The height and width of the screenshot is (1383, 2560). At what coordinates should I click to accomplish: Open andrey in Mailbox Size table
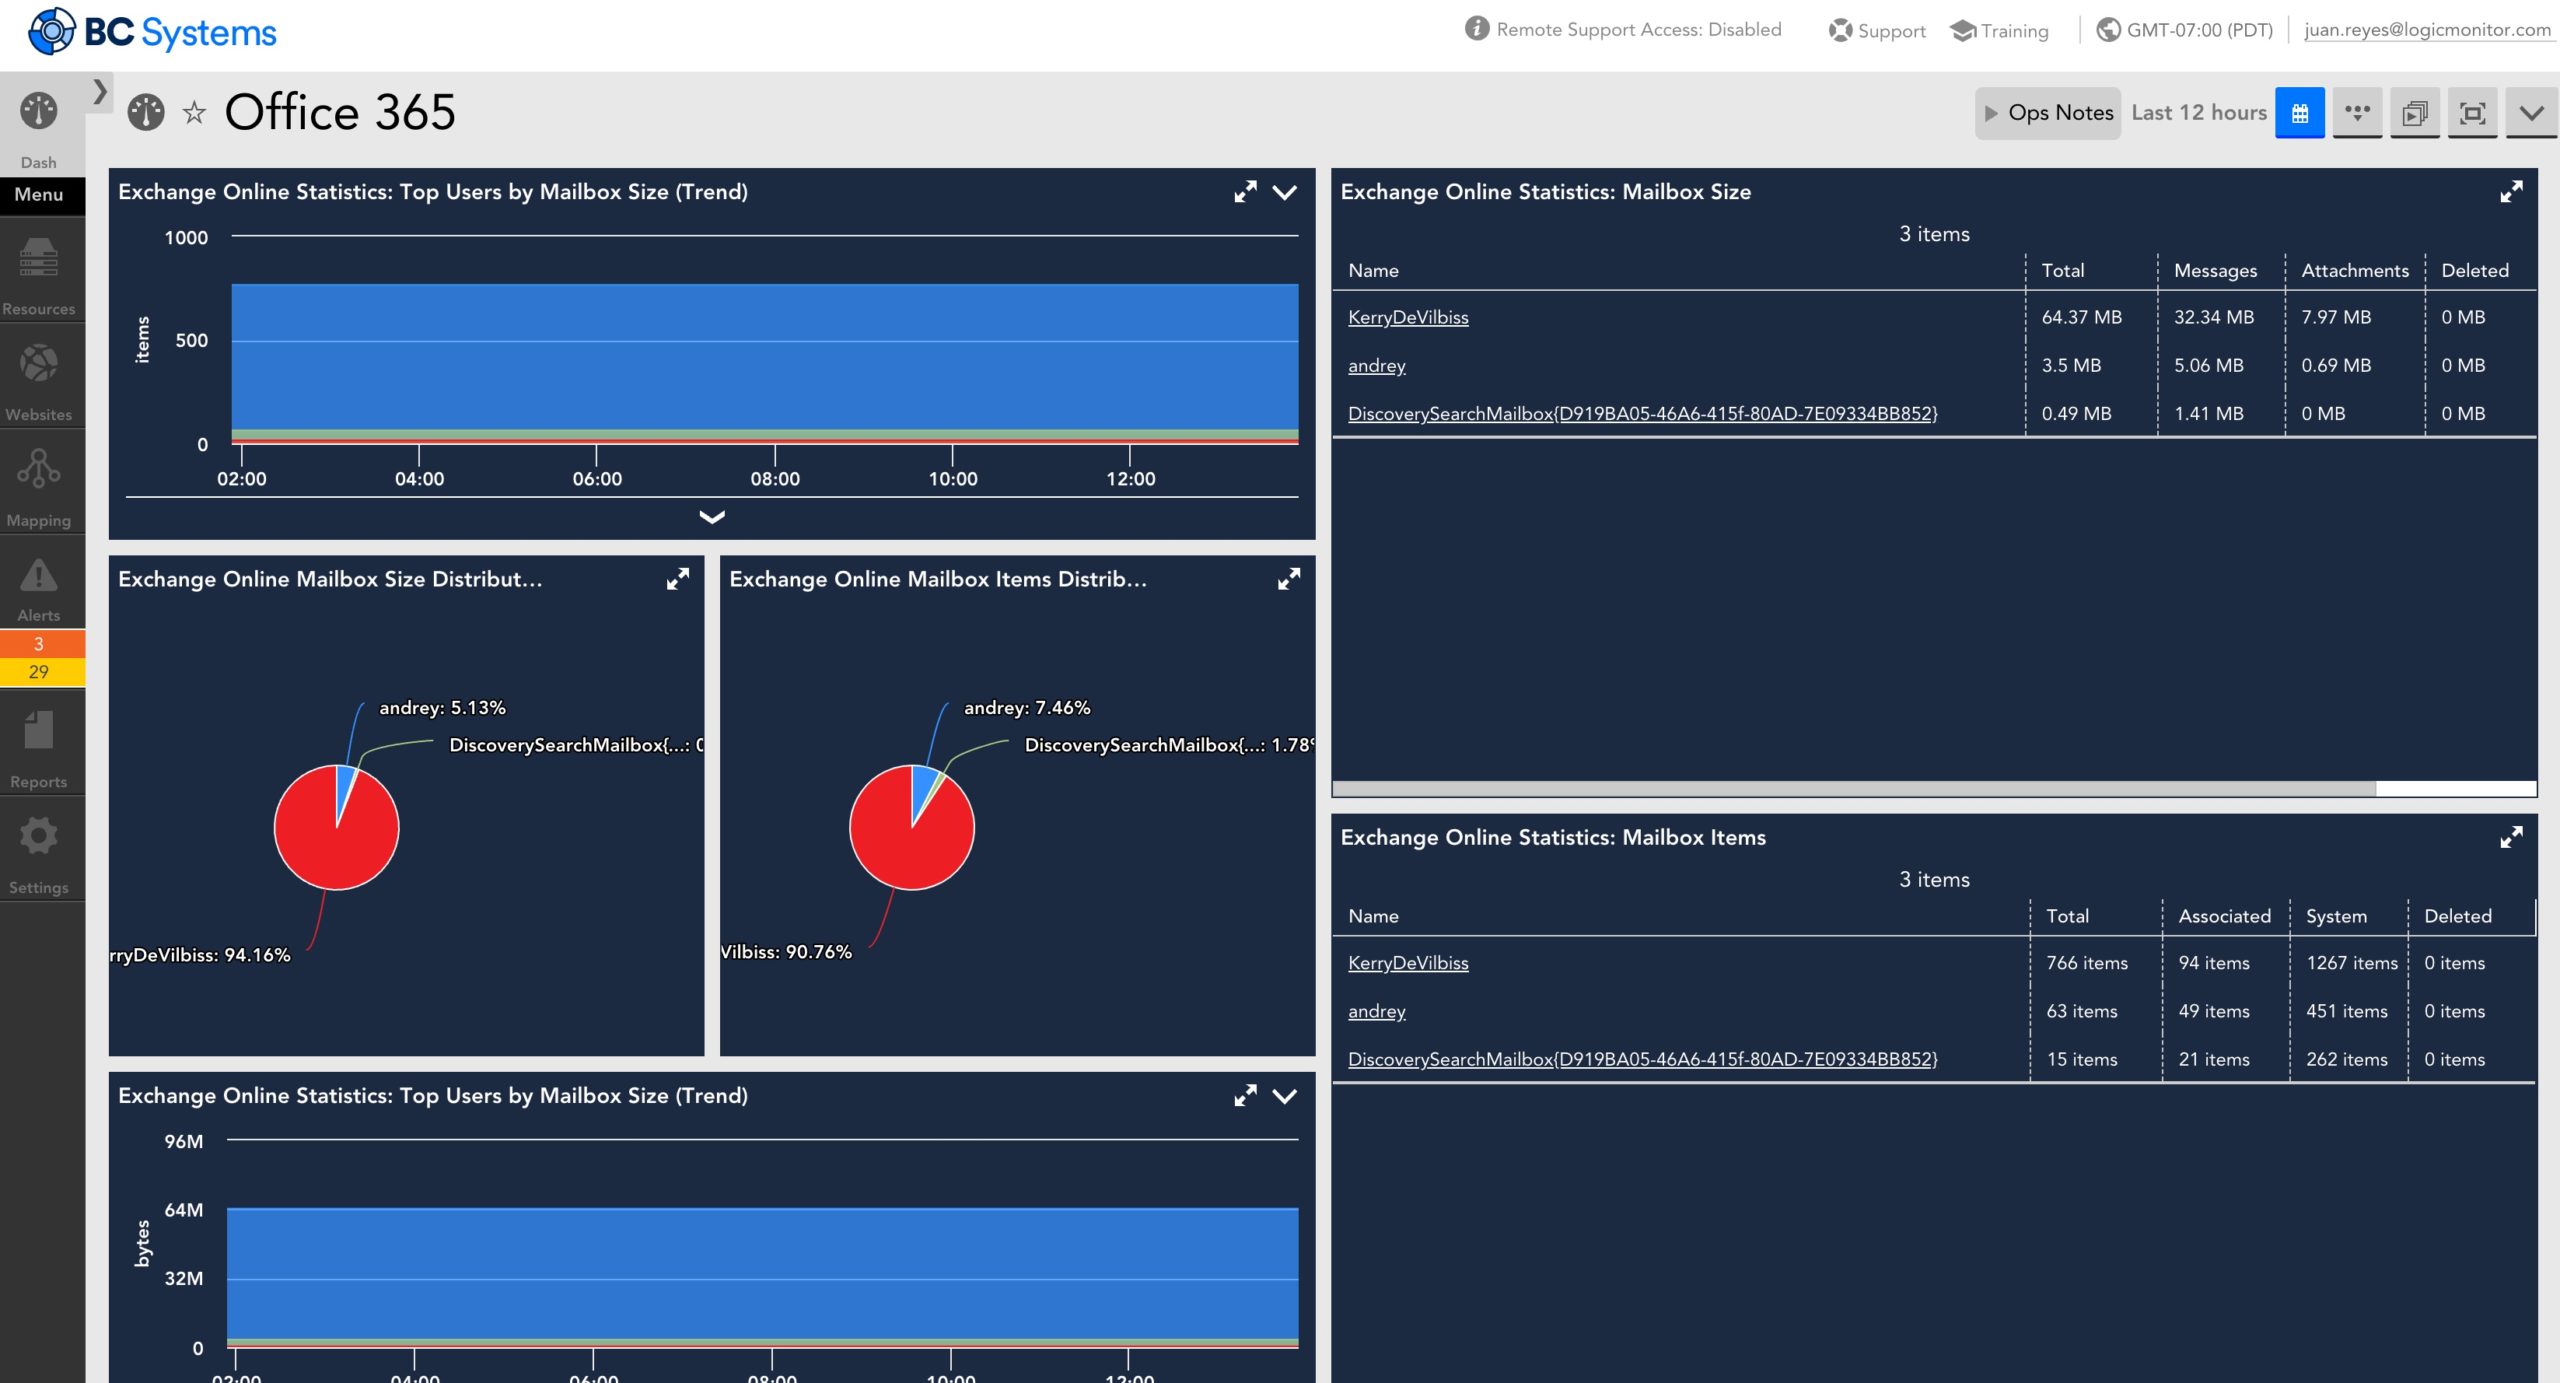tap(1377, 366)
